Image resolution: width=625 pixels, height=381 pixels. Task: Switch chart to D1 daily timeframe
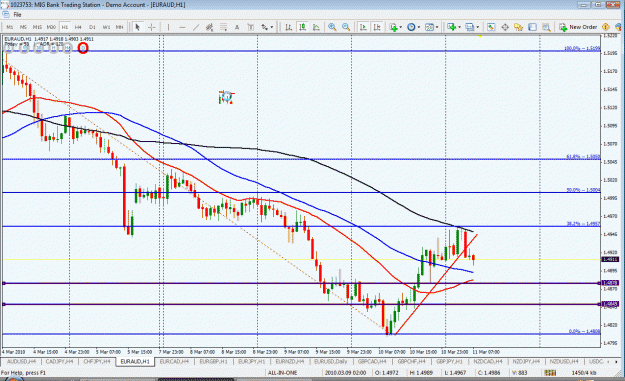coord(92,27)
